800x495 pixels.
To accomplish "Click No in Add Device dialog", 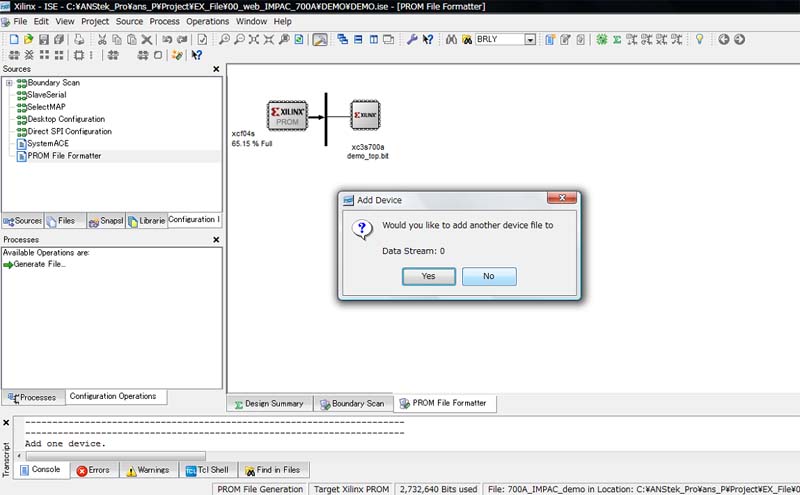I will 489,276.
